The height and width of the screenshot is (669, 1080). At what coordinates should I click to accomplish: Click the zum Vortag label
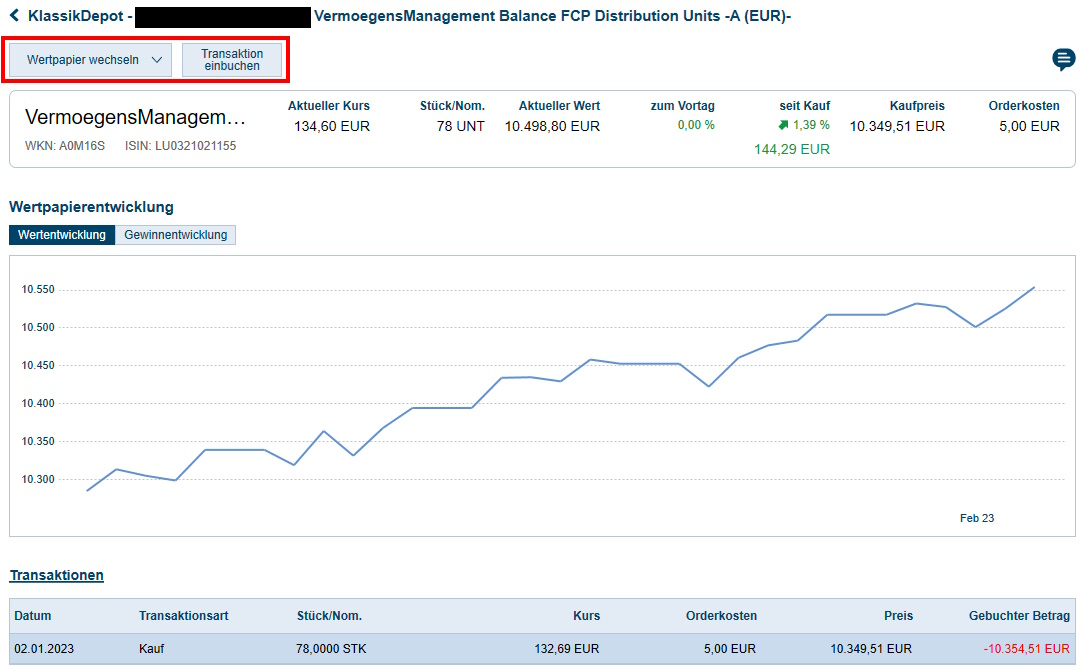pos(683,106)
